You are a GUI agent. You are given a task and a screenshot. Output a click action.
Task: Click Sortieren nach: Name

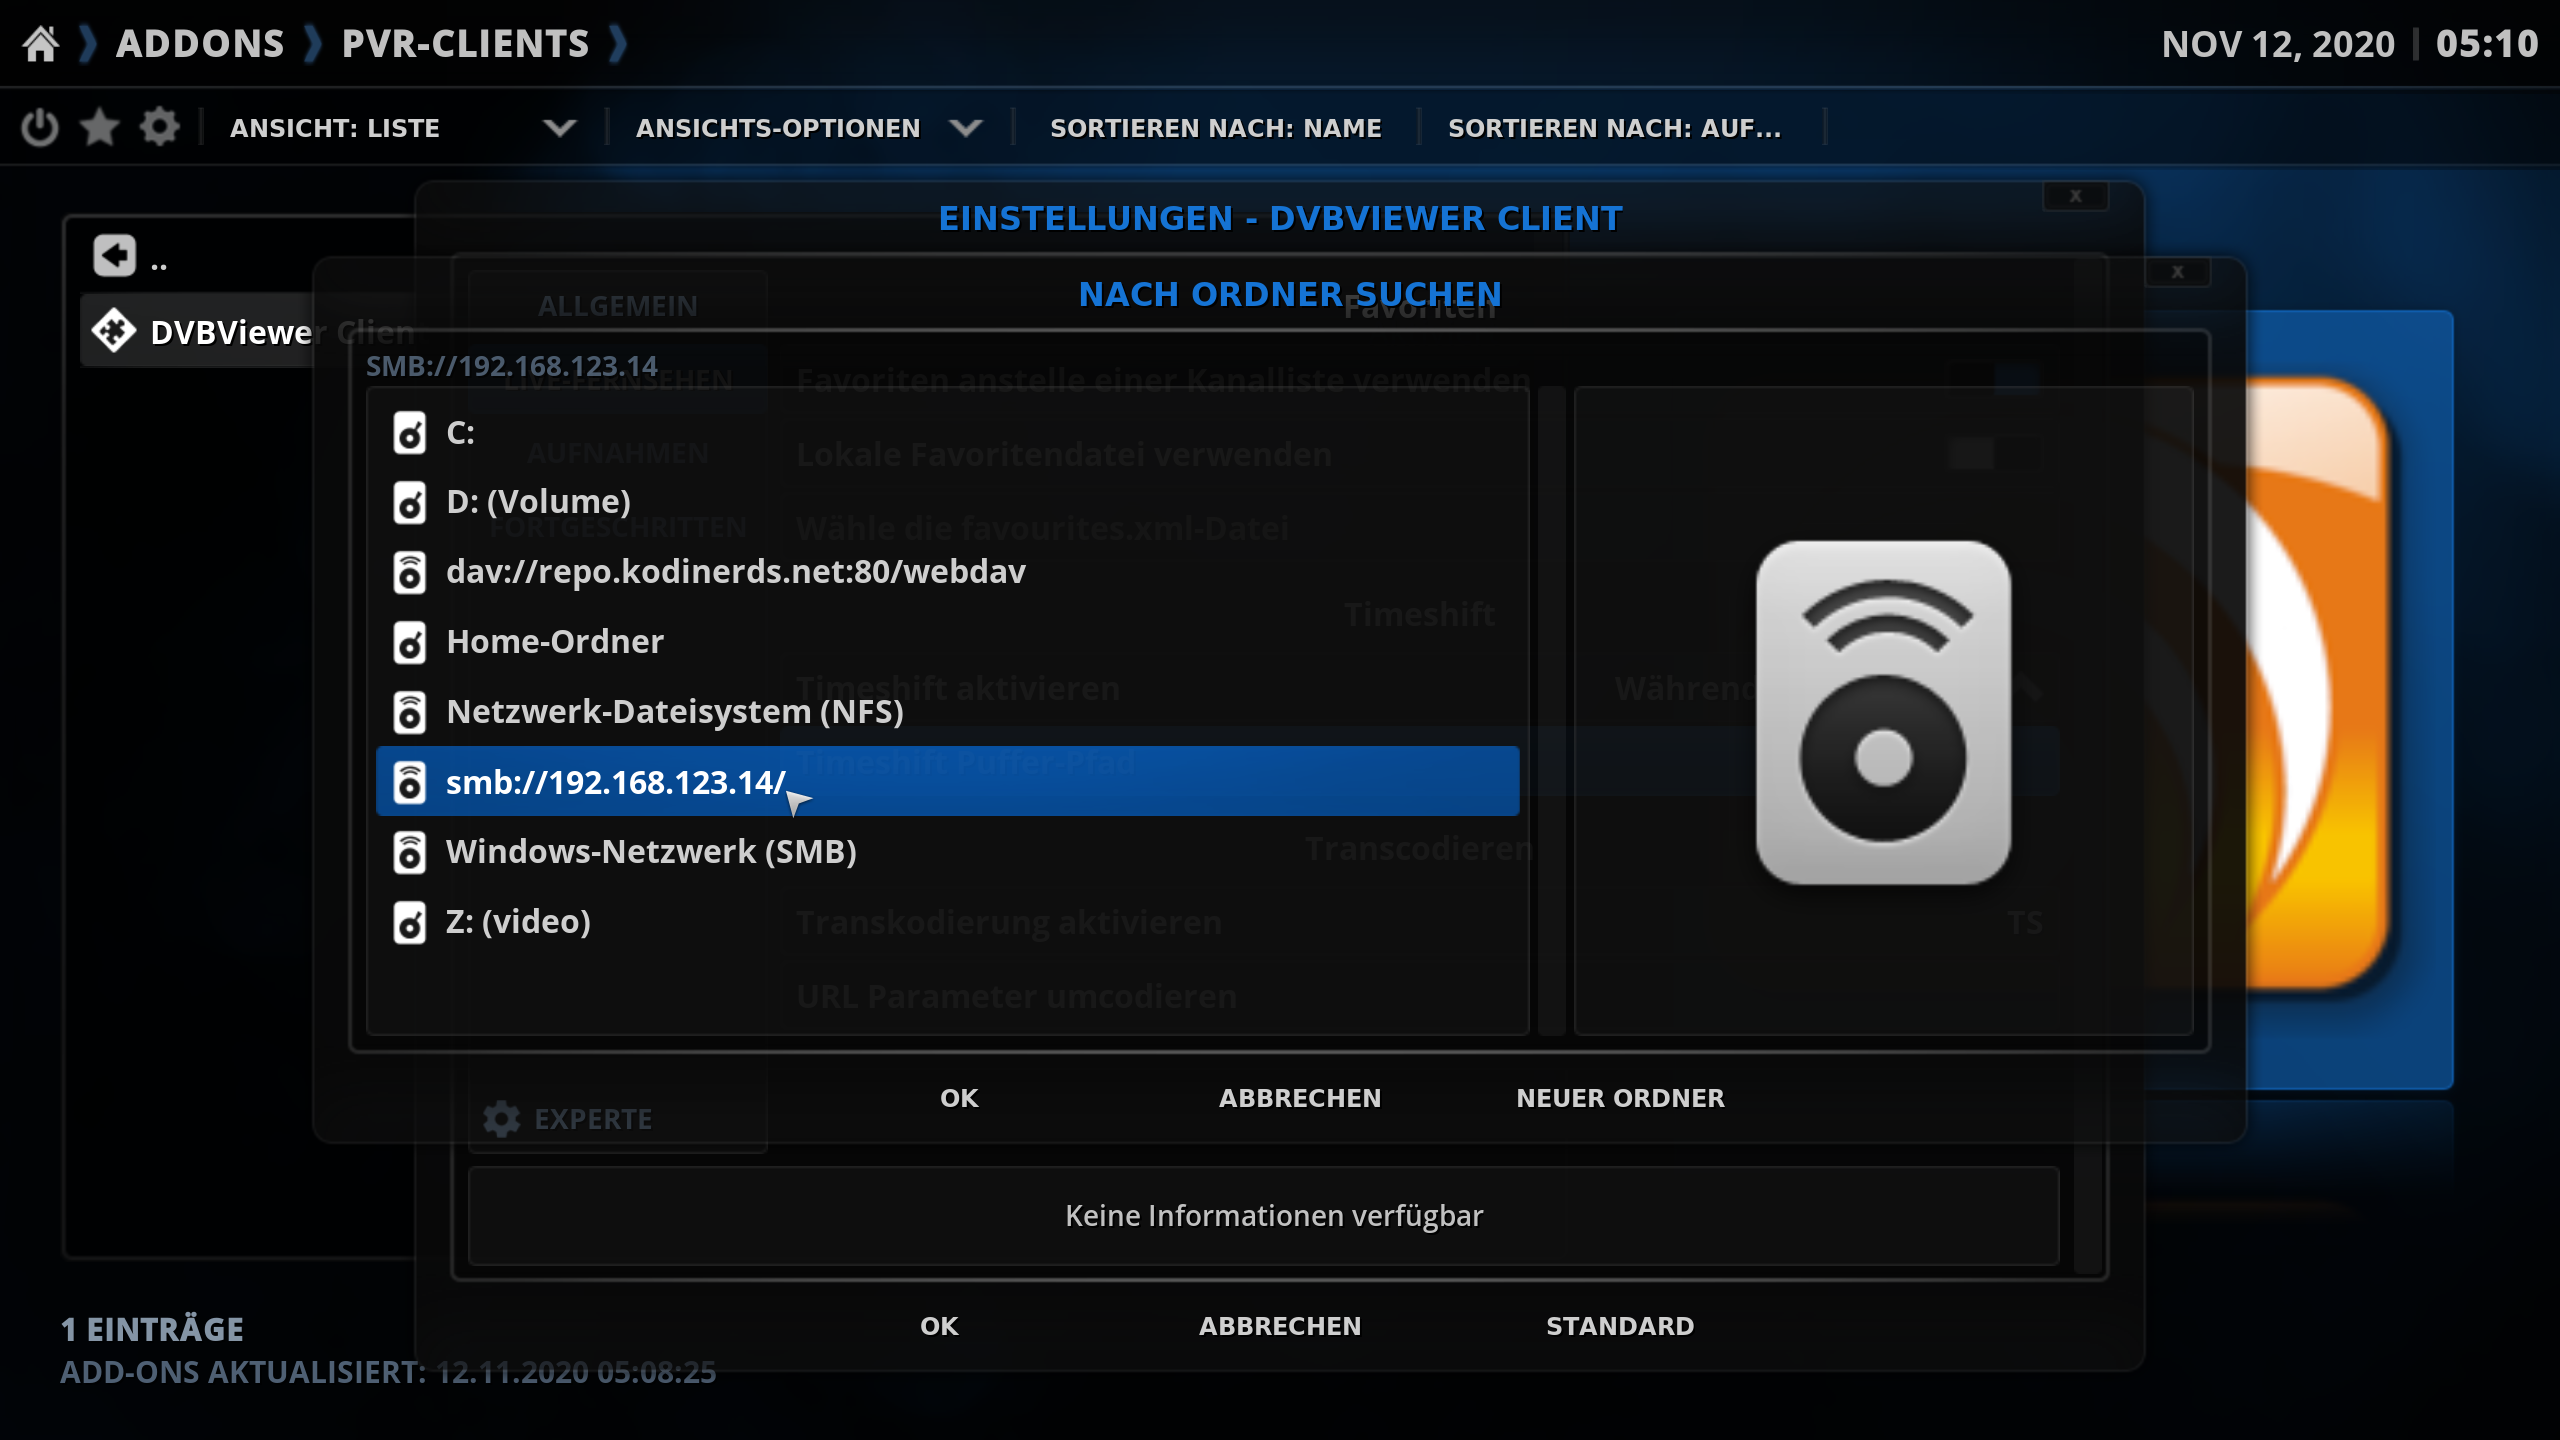click(x=1216, y=128)
